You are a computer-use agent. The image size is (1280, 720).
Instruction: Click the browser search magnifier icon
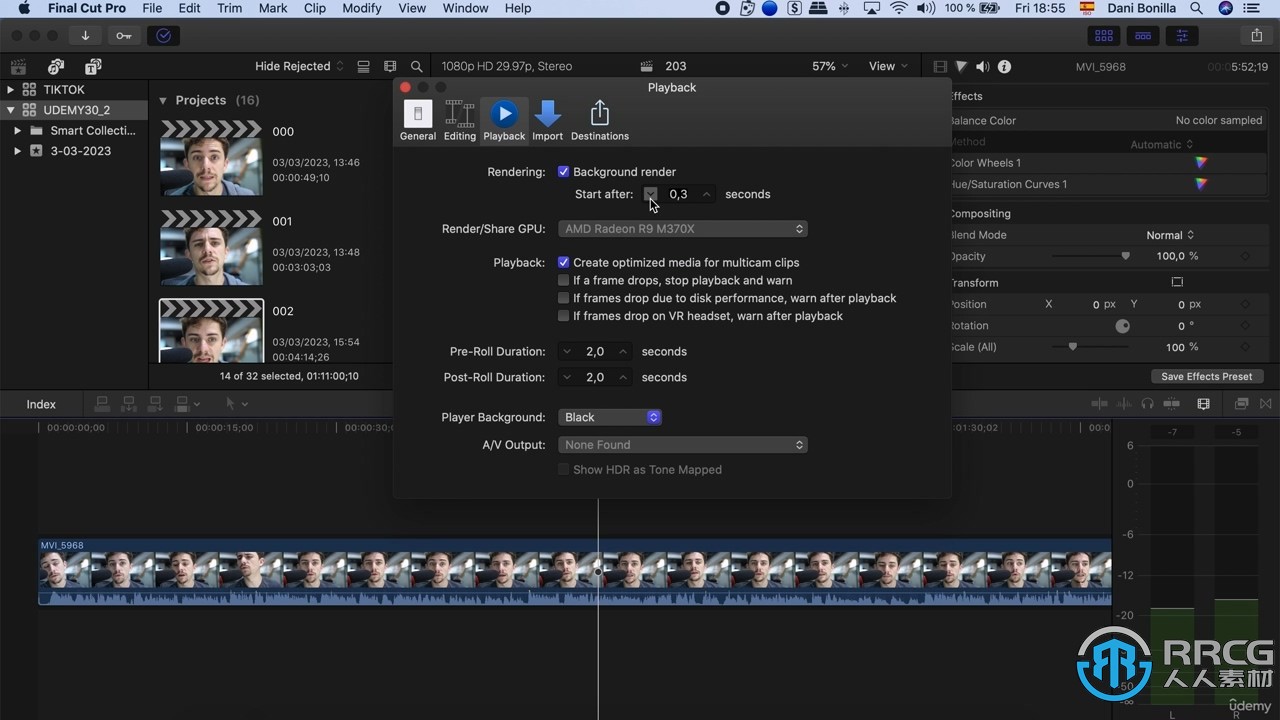pos(417,67)
